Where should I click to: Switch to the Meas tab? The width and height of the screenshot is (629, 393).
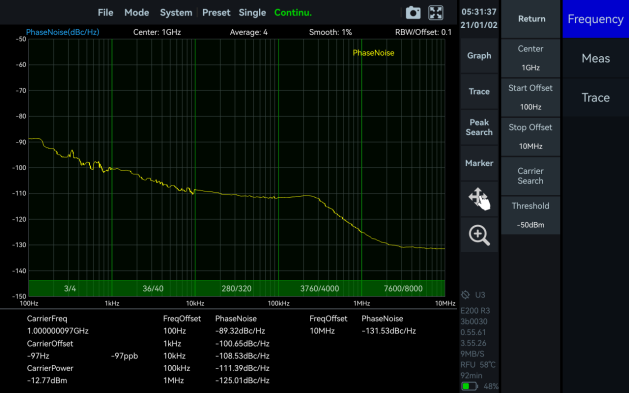[x=595, y=59]
